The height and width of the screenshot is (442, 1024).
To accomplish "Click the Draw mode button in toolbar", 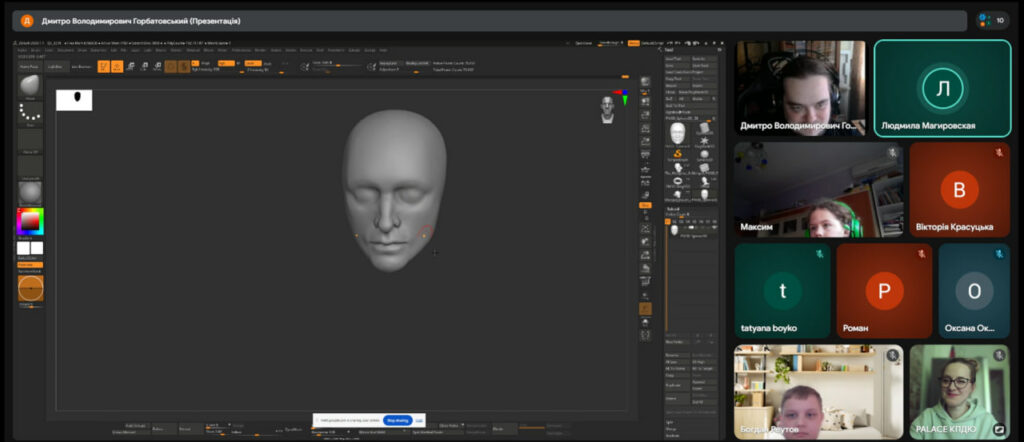I will [x=117, y=67].
